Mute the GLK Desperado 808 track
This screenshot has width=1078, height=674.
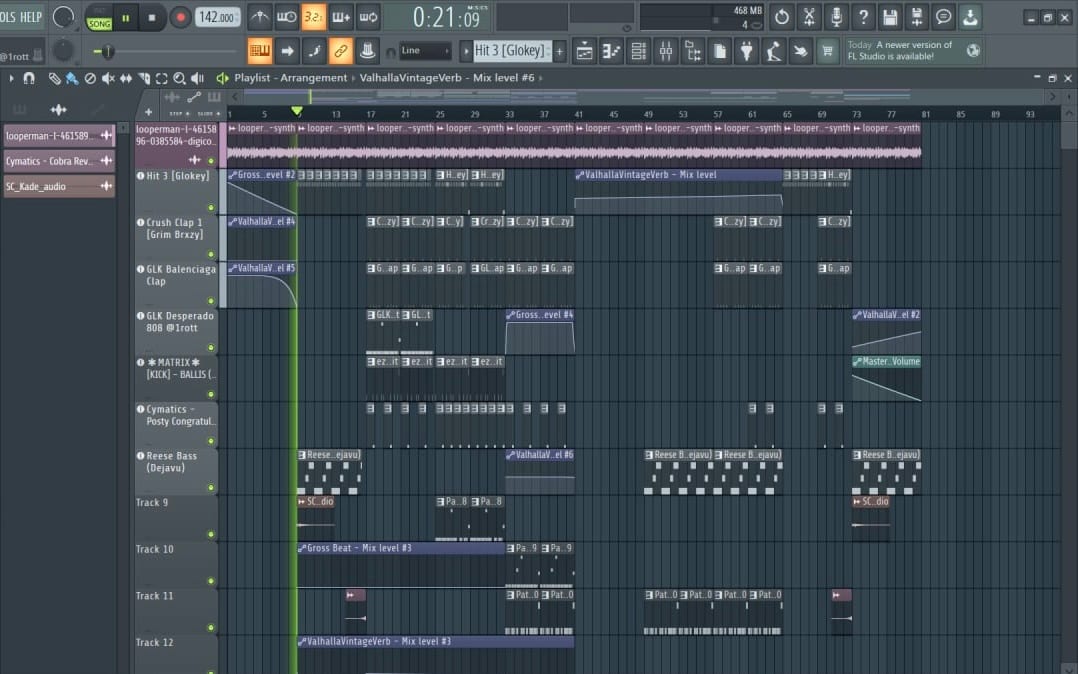211,347
